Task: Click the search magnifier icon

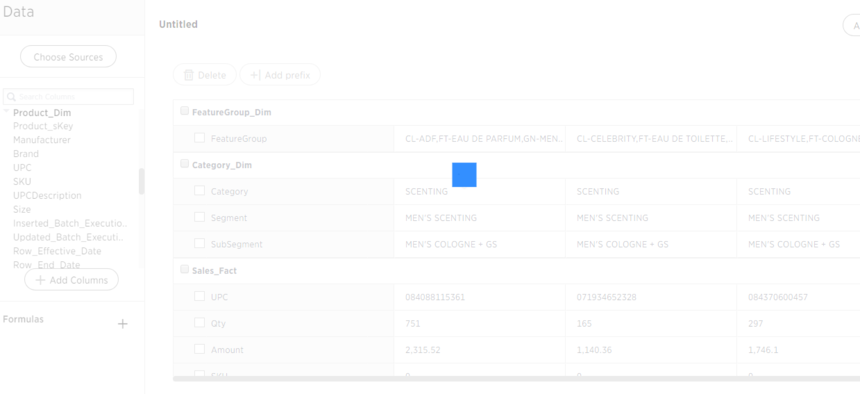Action: 11,97
